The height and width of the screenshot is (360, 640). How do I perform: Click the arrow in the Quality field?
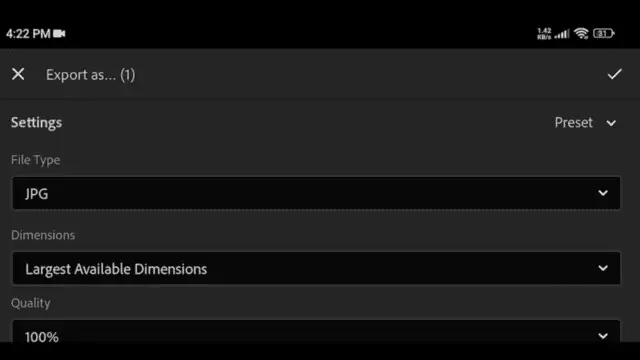pos(603,336)
